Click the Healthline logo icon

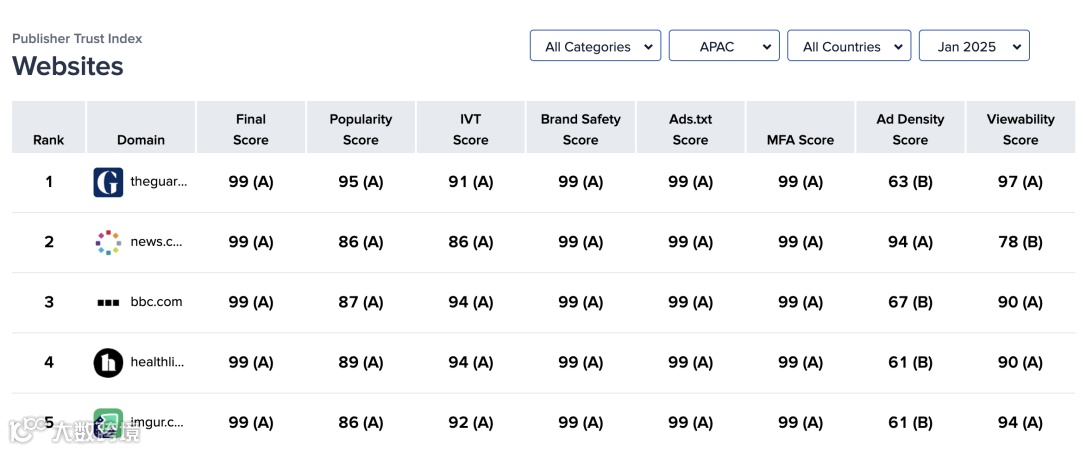[x=108, y=362]
